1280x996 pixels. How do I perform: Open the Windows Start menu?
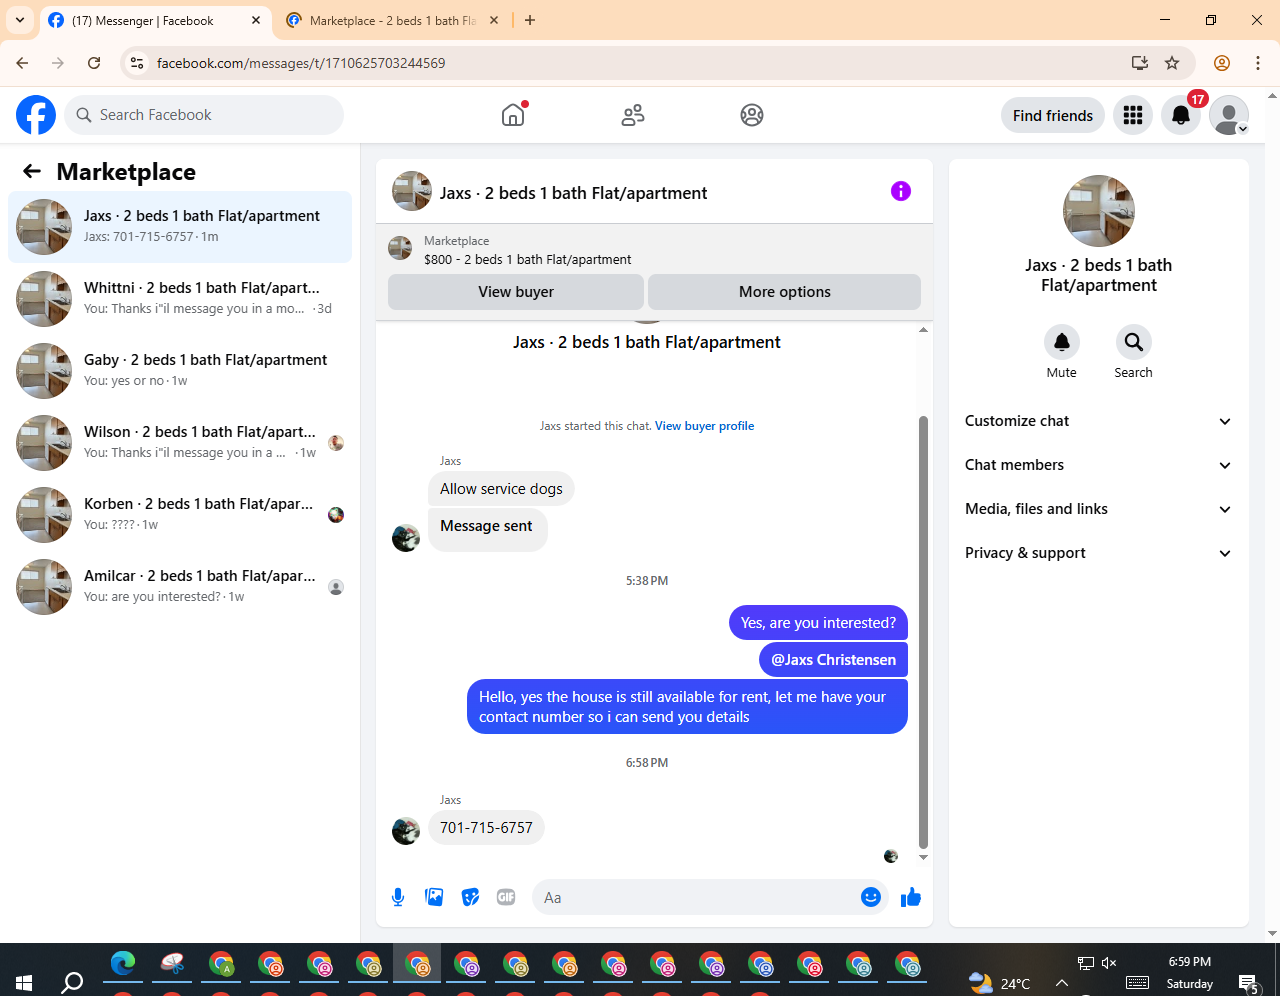pos(24,982)
